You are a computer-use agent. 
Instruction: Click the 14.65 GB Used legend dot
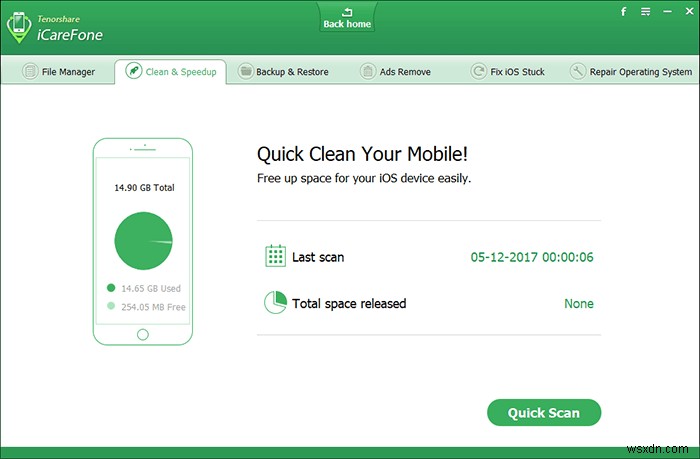[x=111, y=288]
